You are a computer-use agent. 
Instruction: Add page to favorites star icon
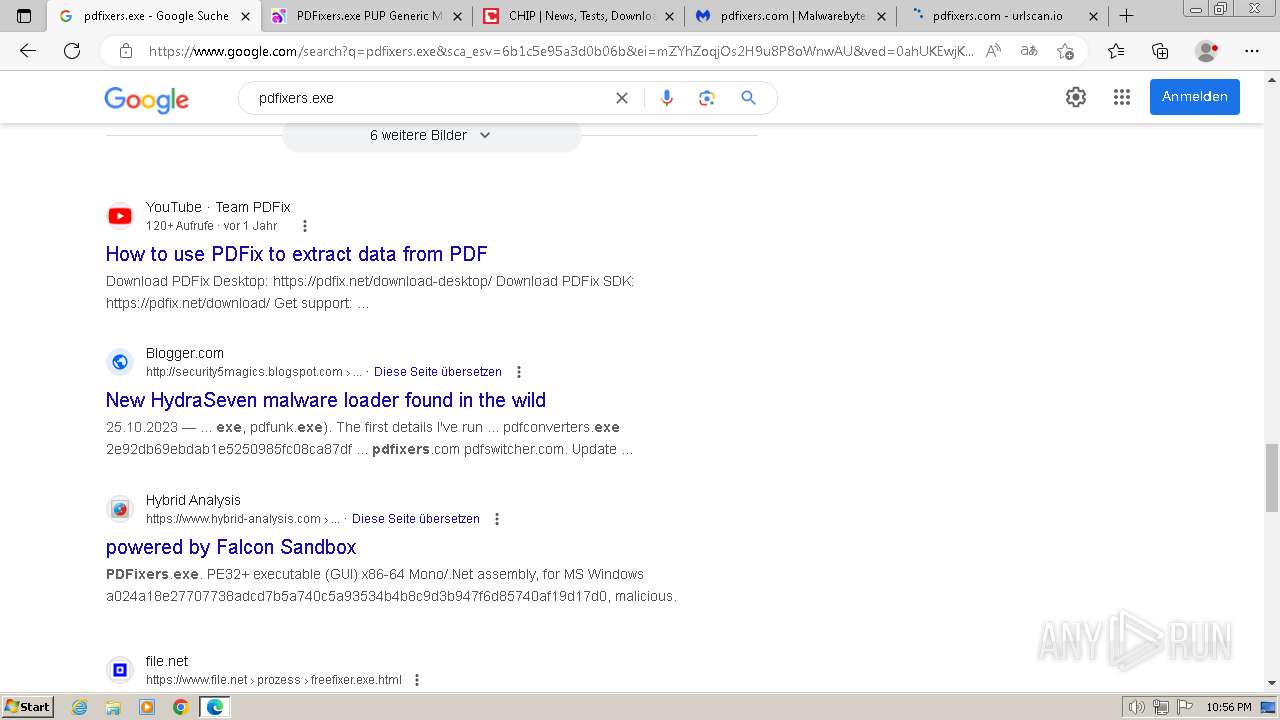[1065, 51]
